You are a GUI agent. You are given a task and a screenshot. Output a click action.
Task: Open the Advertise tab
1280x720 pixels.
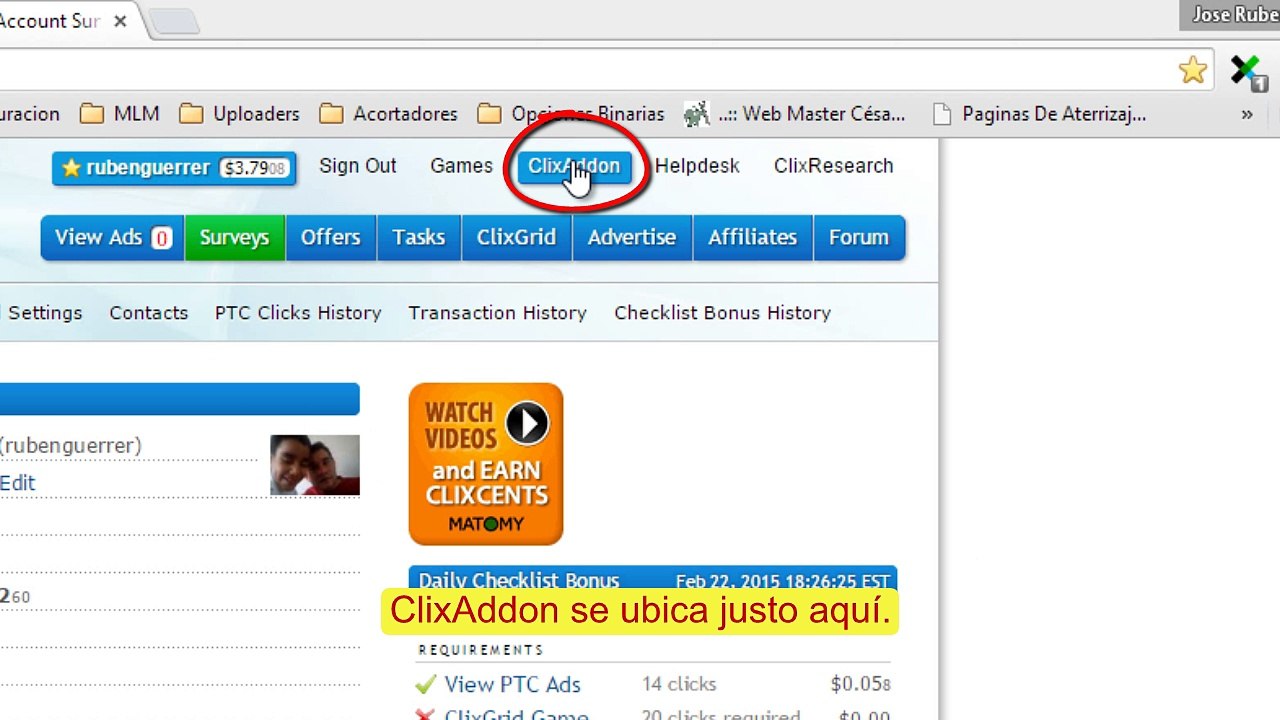click(632, 238)
